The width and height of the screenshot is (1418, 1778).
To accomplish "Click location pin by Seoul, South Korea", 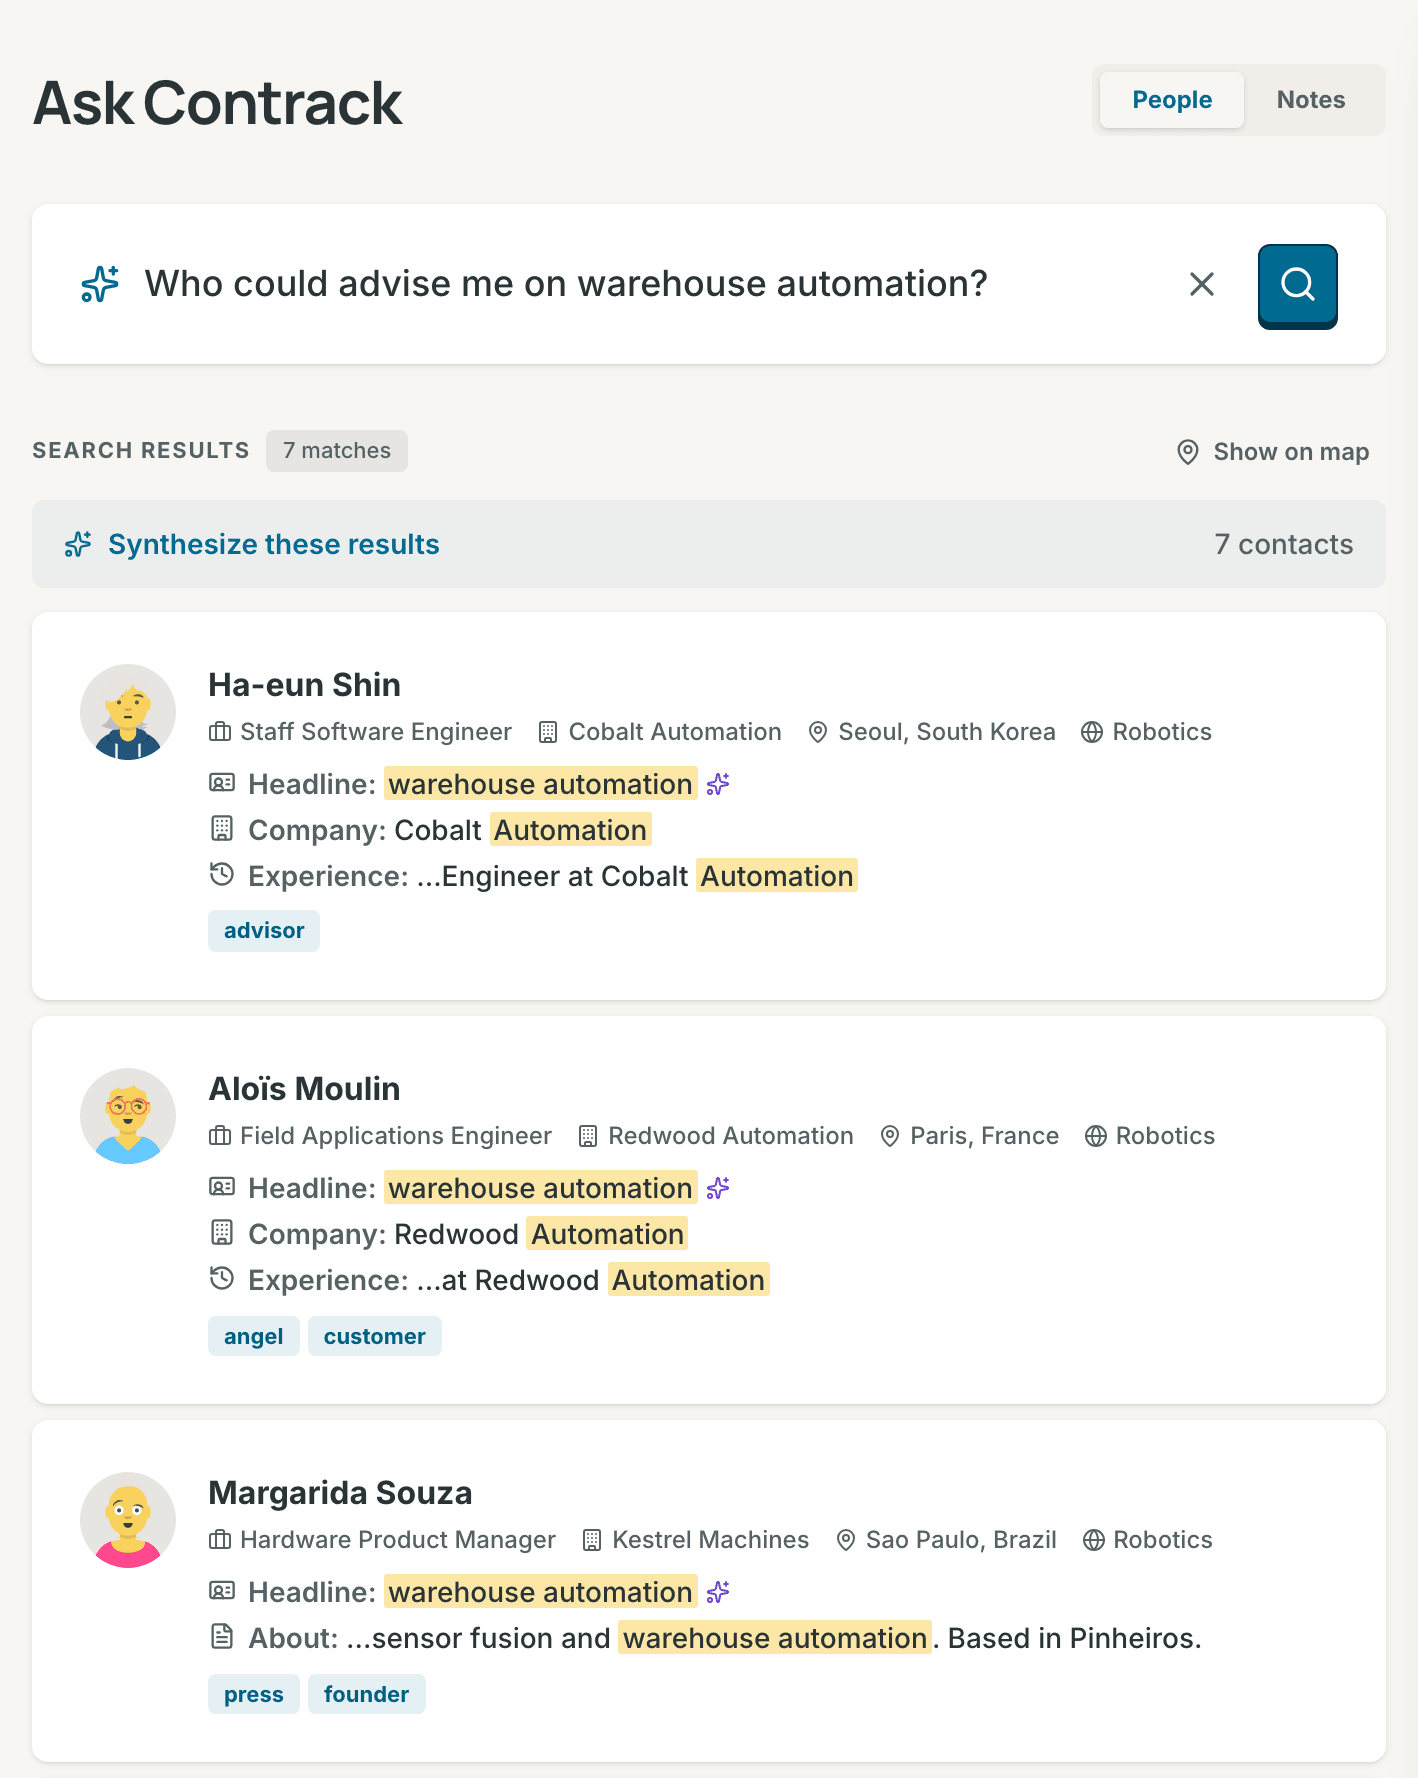I will pos(818,732).
